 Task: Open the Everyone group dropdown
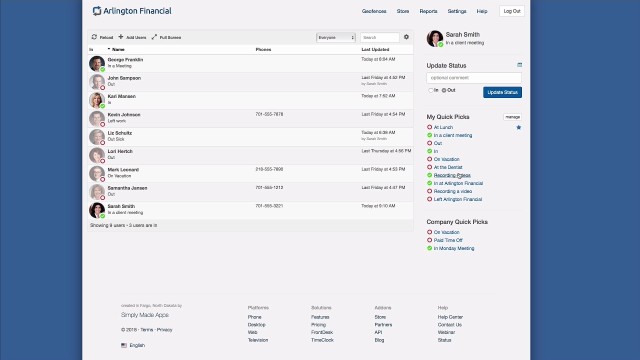(336, 38)
